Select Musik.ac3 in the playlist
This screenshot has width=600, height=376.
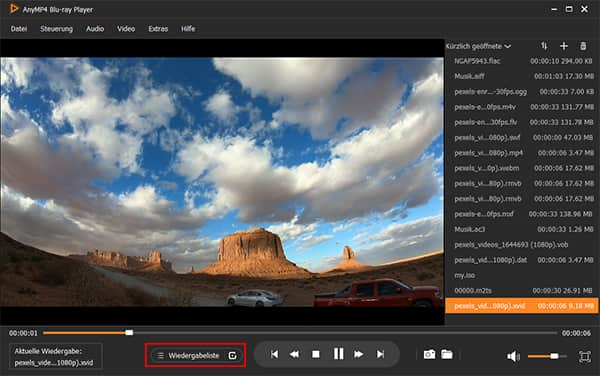coord(522,230)
